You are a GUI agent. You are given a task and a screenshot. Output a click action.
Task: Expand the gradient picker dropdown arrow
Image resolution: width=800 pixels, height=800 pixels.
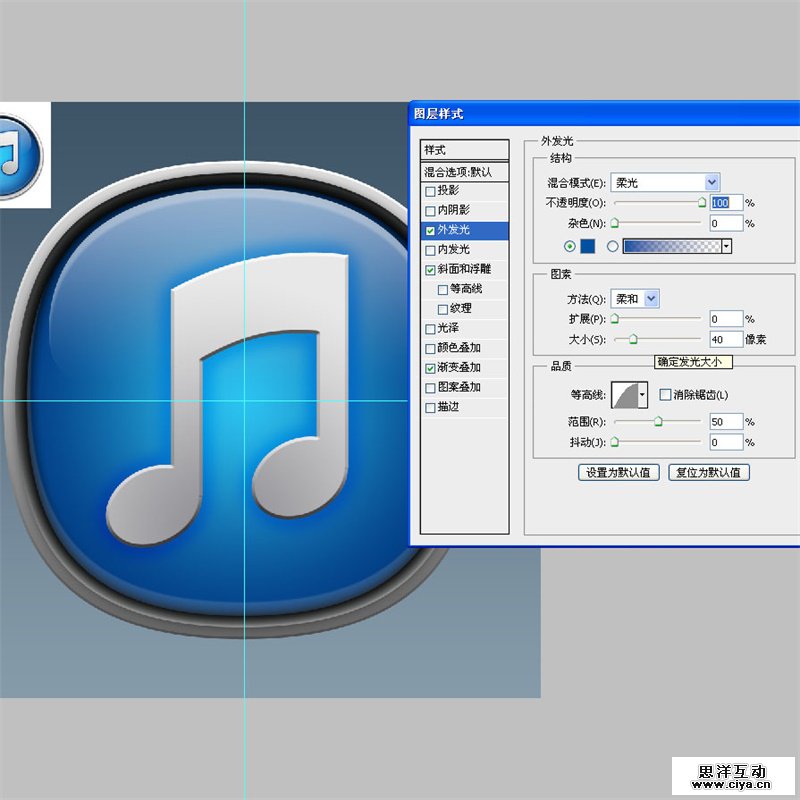coord(726,246)
